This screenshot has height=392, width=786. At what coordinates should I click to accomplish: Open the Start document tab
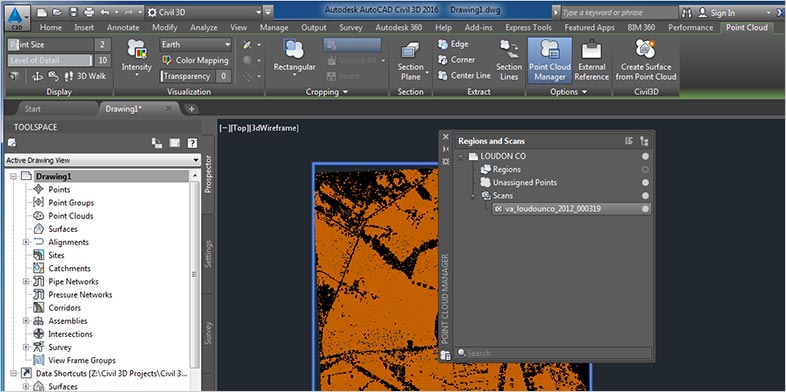[x=33, y=109]
